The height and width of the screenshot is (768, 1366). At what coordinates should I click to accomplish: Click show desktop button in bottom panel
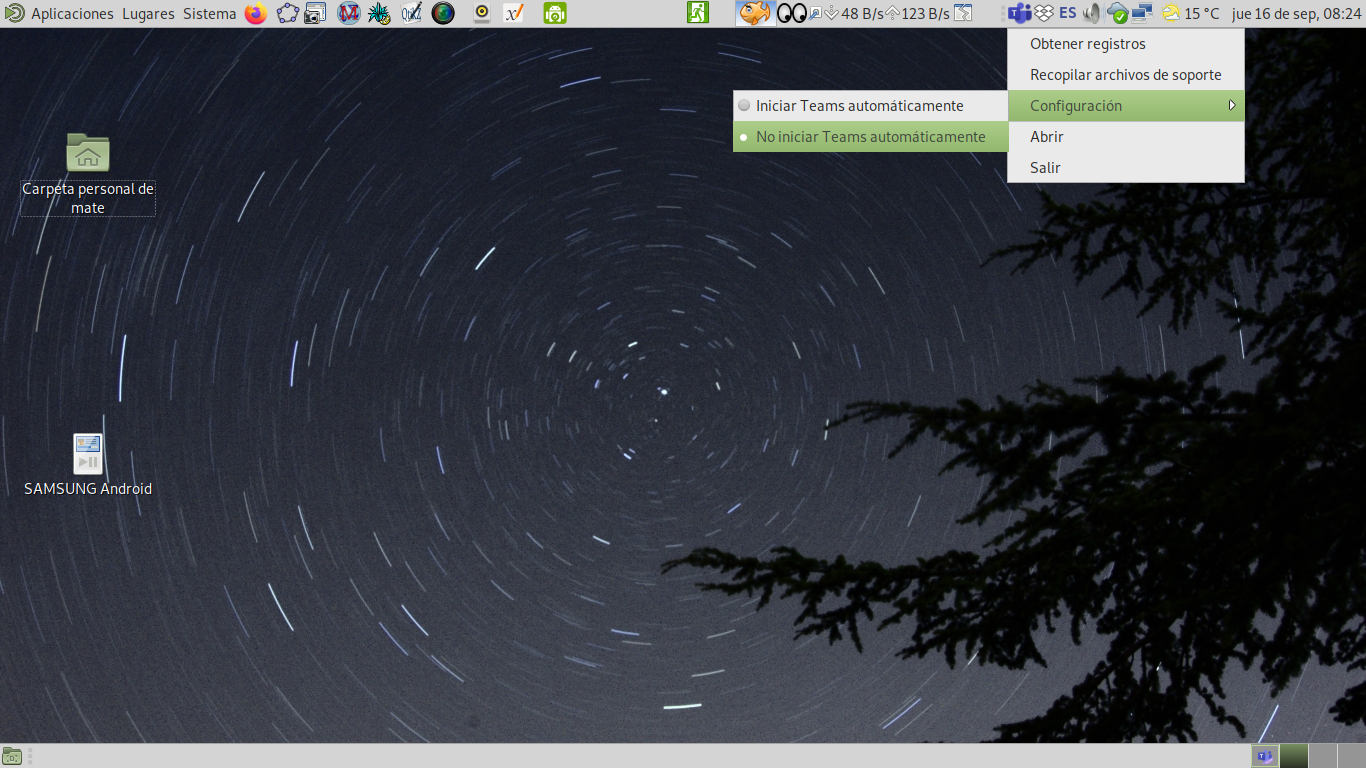pos(12,756)
